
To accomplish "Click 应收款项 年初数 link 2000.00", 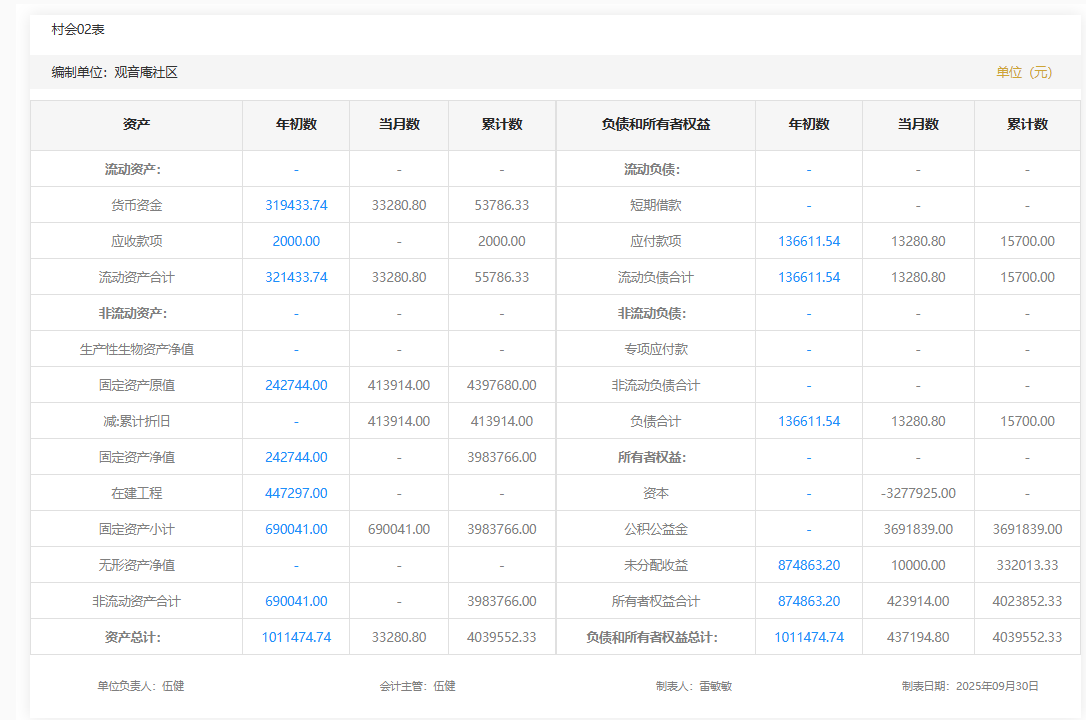I will pyautogui.click(x=296, y=241).
